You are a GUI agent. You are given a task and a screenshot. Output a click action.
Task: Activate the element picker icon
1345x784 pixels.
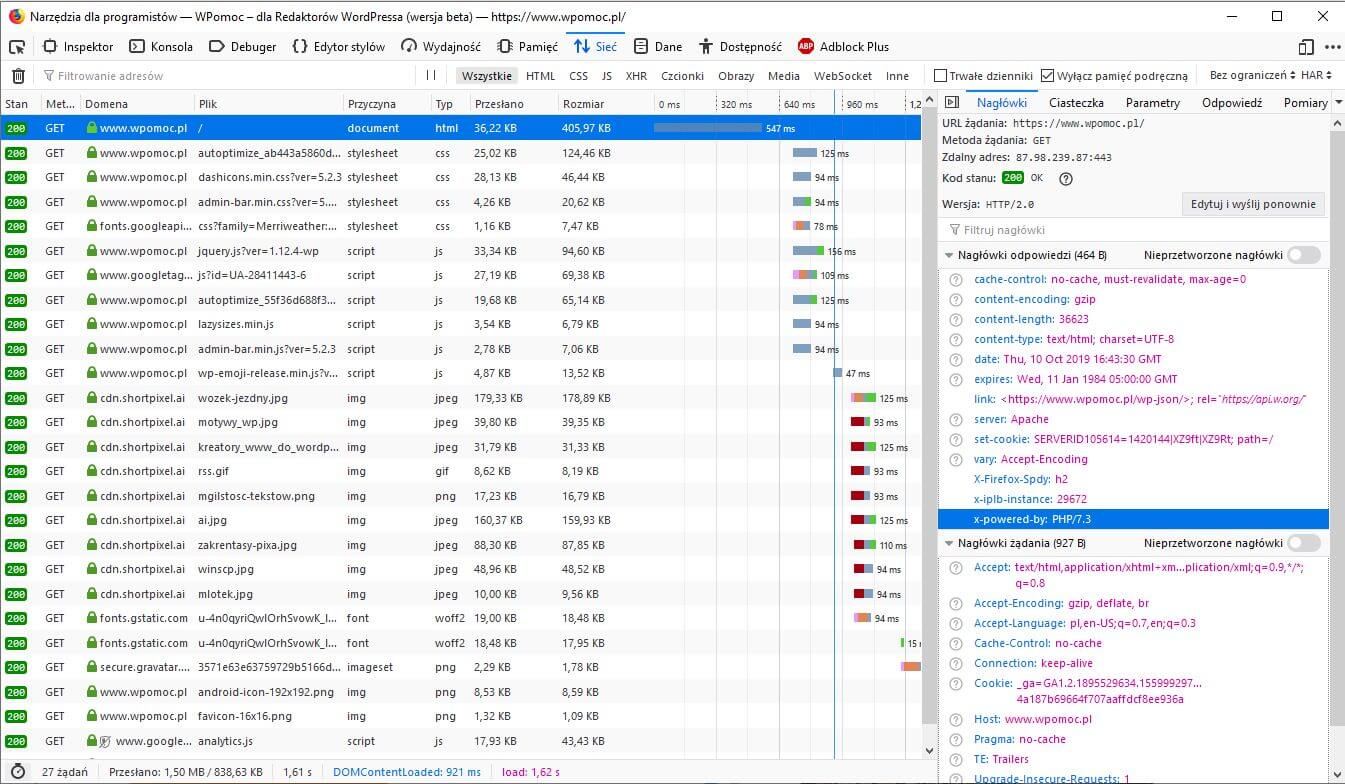pos(16,47)
